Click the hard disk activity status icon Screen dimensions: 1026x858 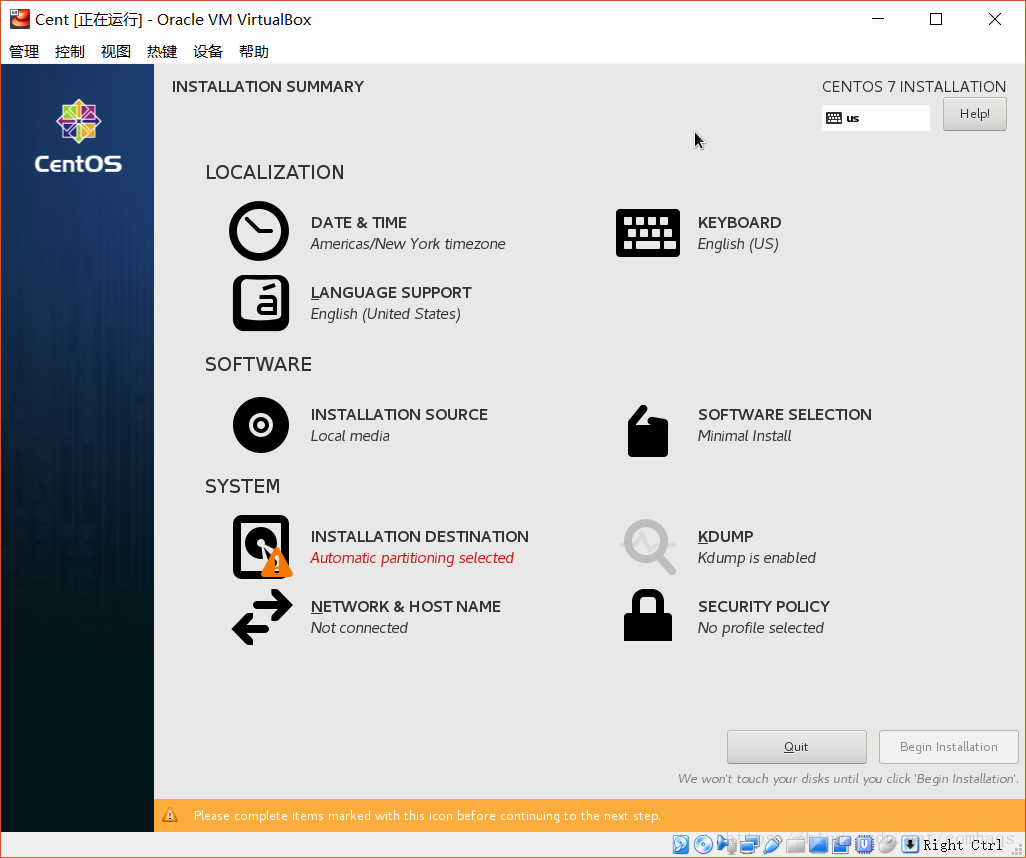click(681, 844)
